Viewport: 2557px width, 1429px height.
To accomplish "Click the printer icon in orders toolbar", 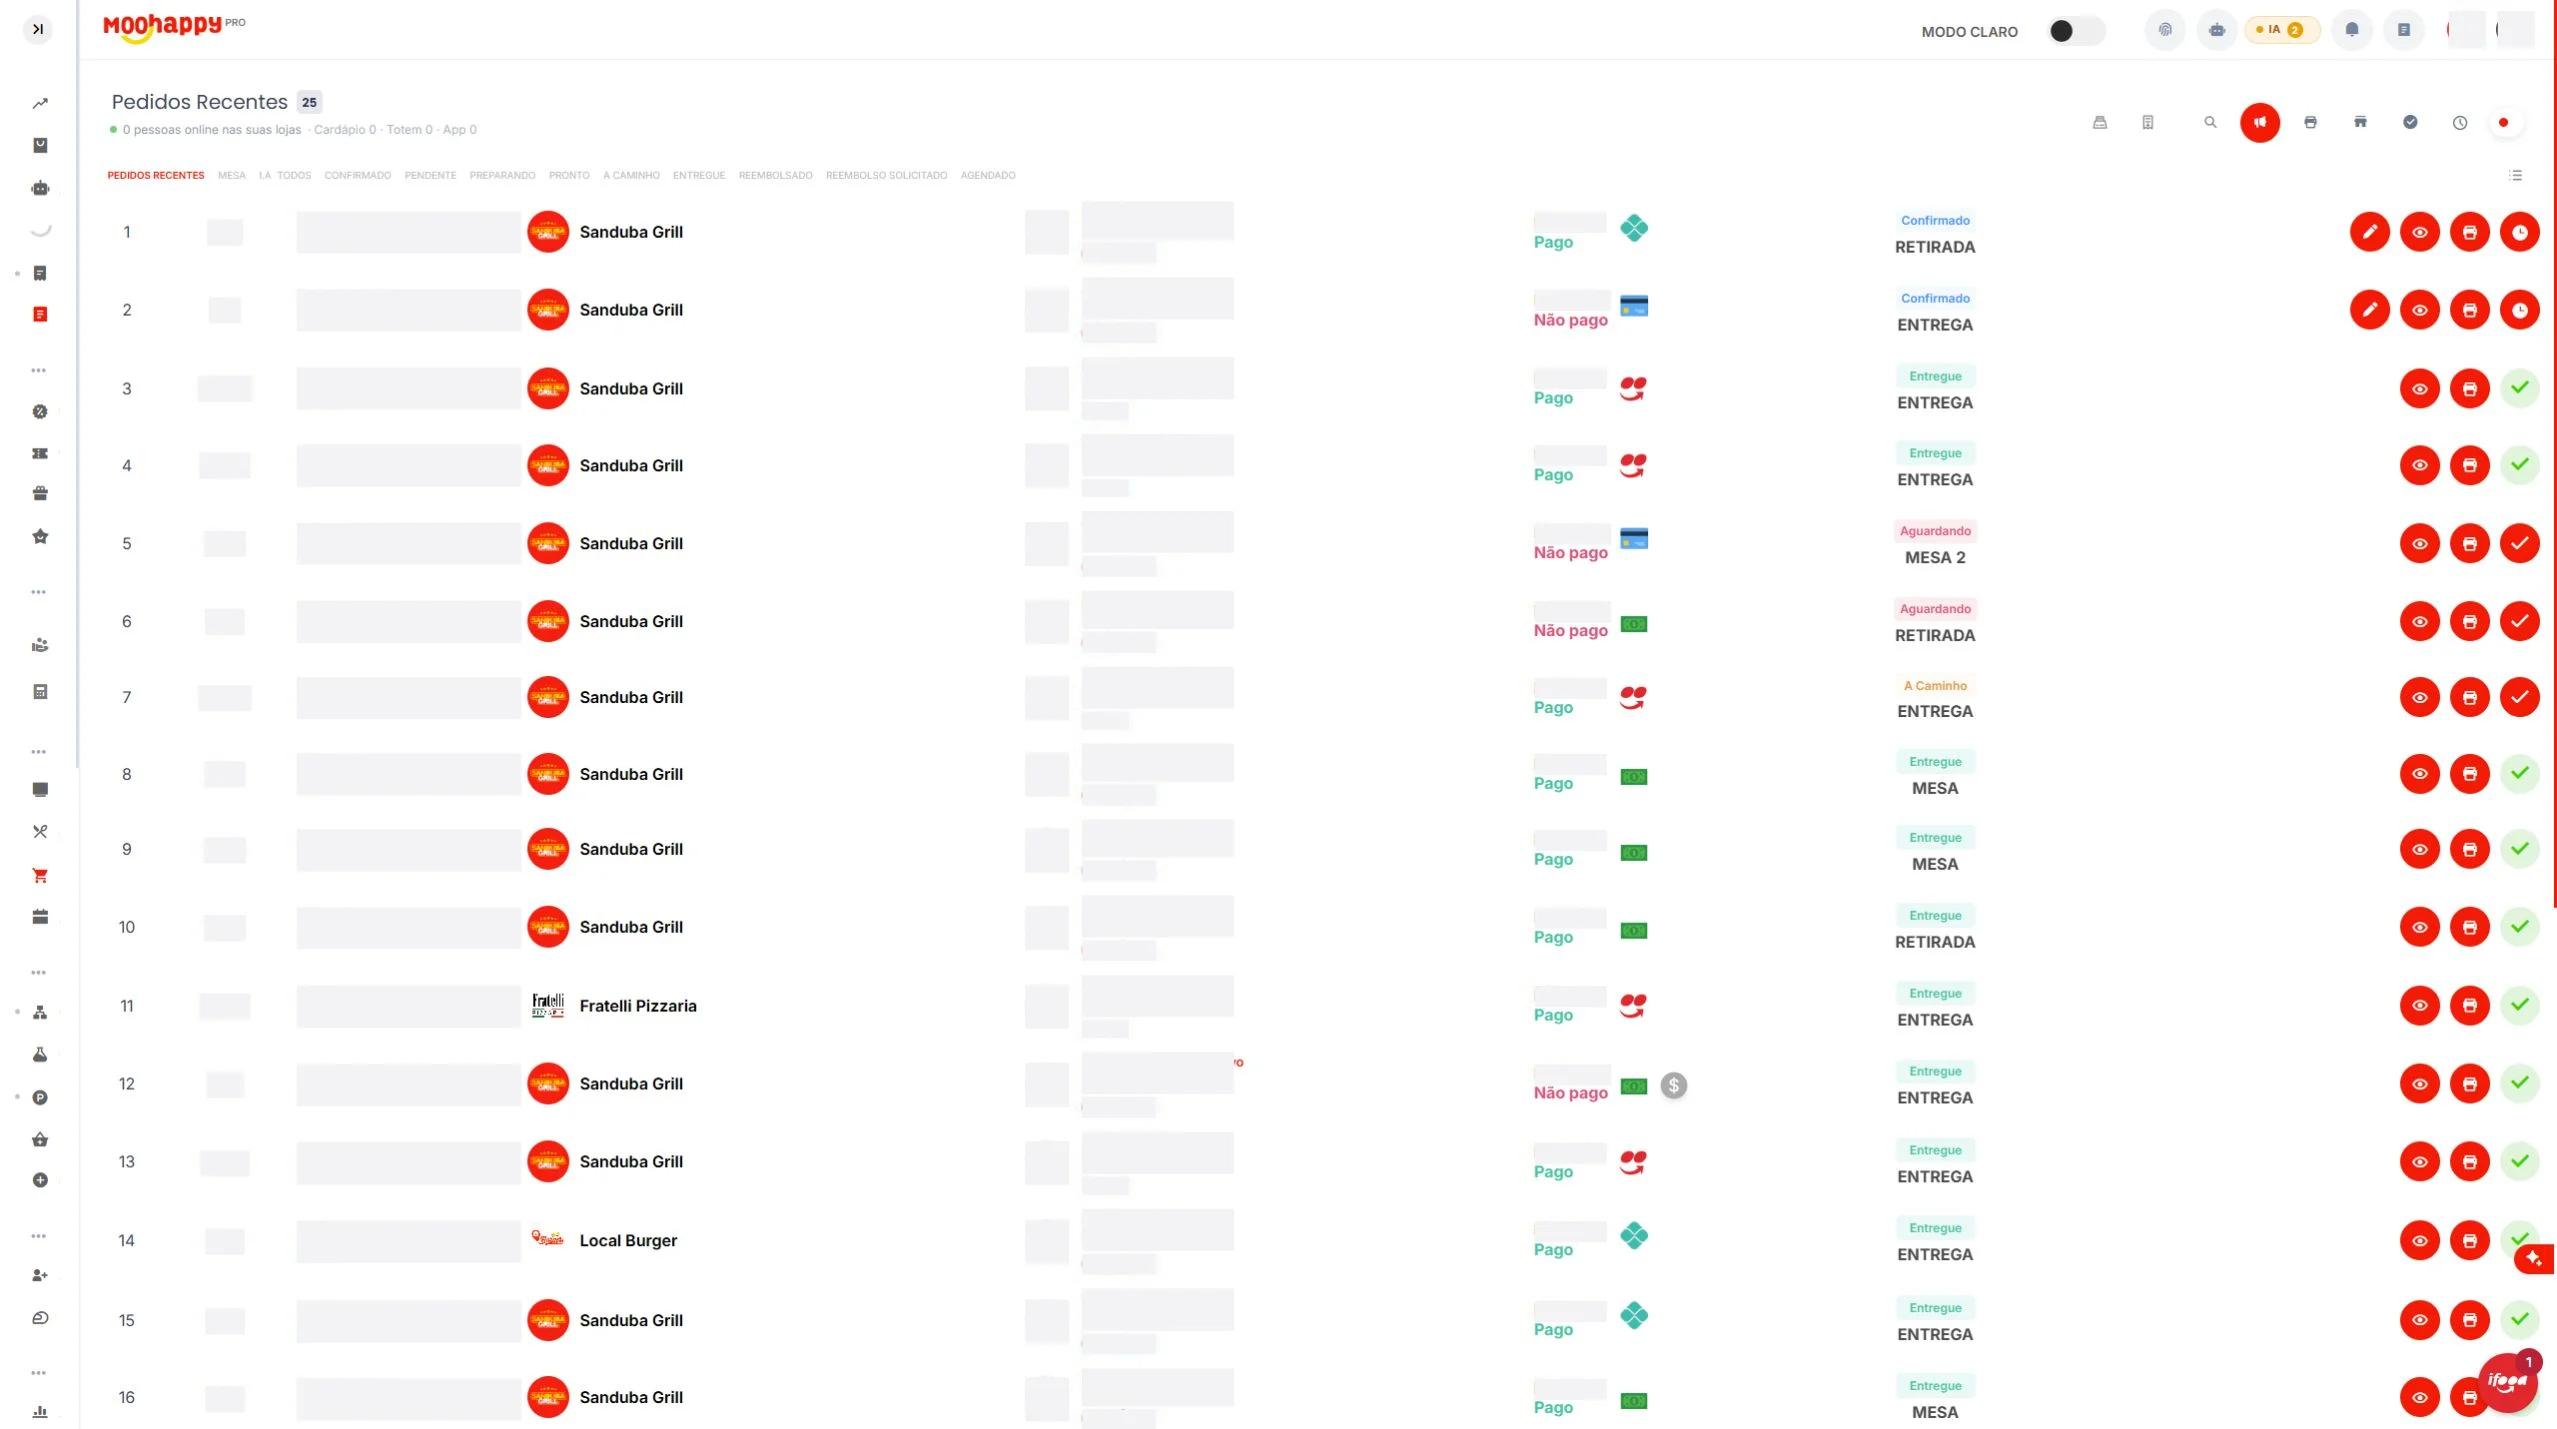I will (x=2310, y=122).
